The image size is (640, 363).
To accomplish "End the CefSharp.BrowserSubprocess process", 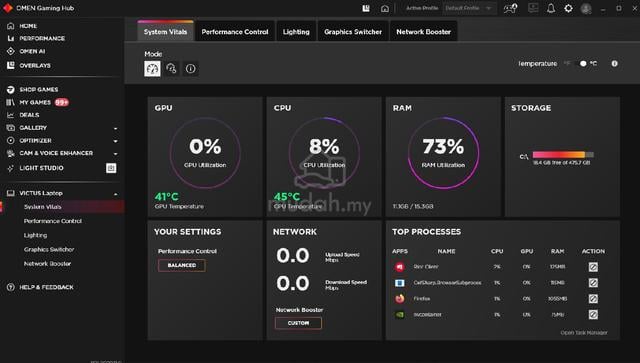I will pos(593,283).
